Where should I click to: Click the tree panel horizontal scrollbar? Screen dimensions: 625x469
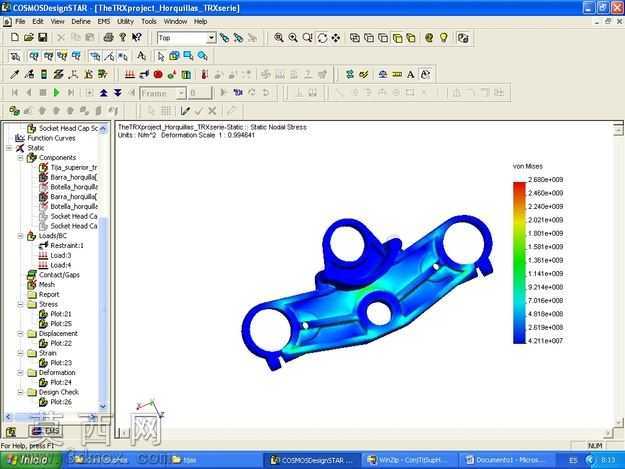(x=50, y=417)
